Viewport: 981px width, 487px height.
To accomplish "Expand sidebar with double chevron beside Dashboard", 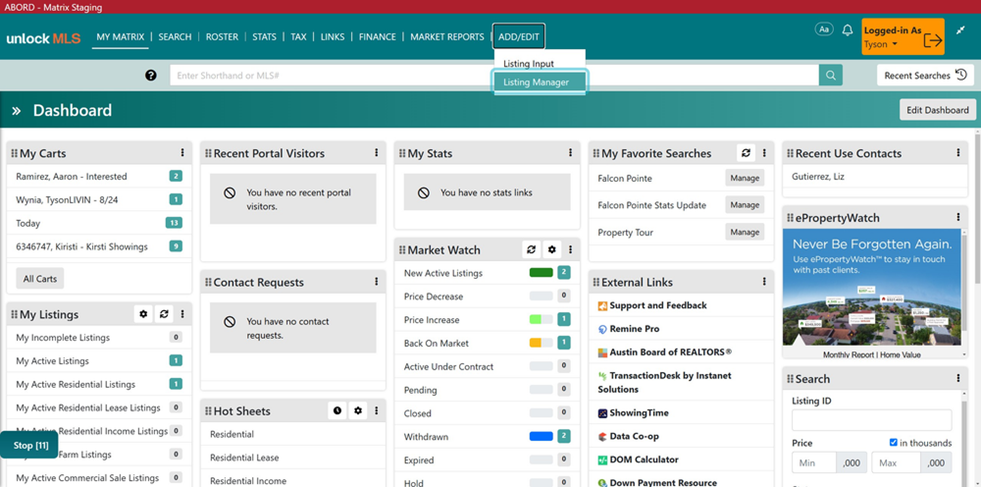I will coord(16,111).
